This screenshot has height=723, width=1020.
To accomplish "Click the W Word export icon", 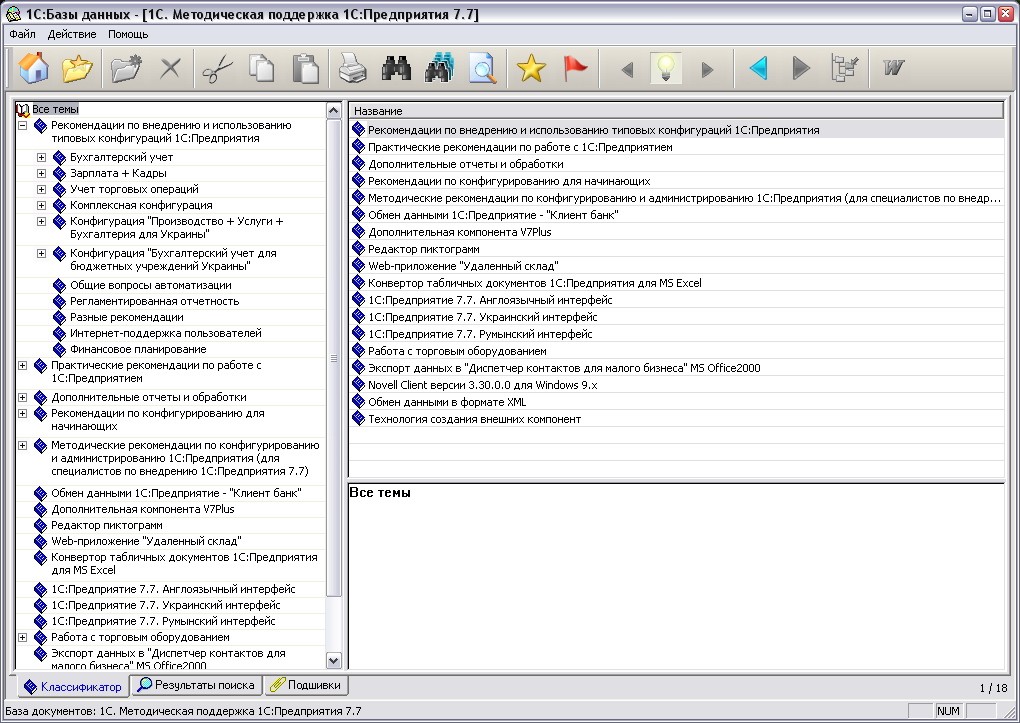I will (x=893, y=67).
